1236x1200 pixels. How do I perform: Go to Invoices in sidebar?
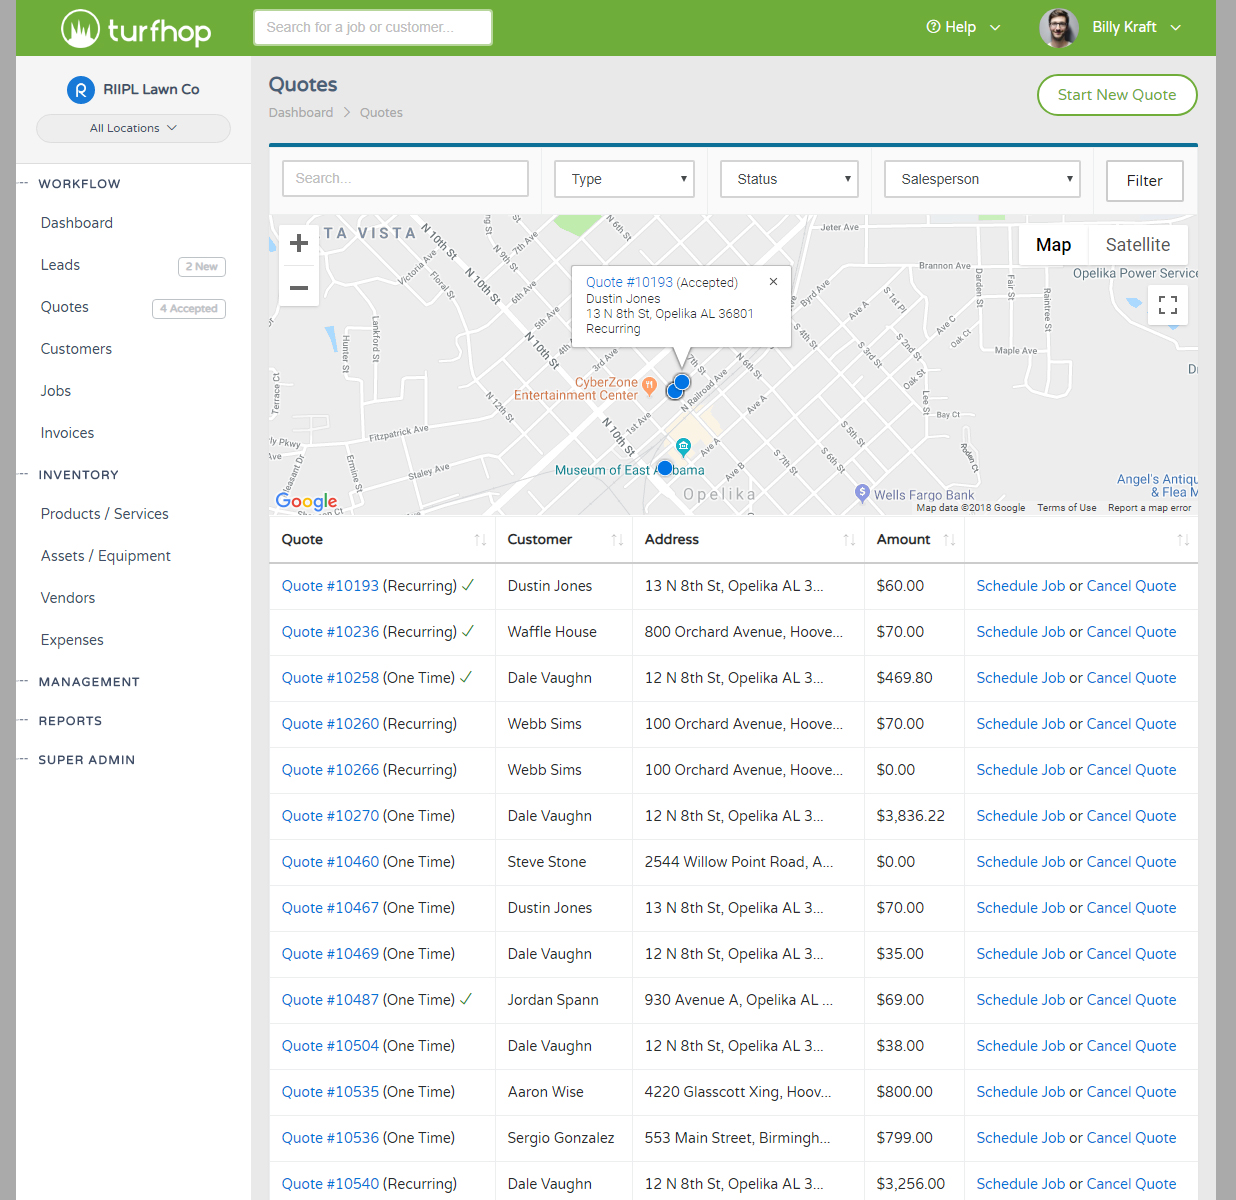67,433
